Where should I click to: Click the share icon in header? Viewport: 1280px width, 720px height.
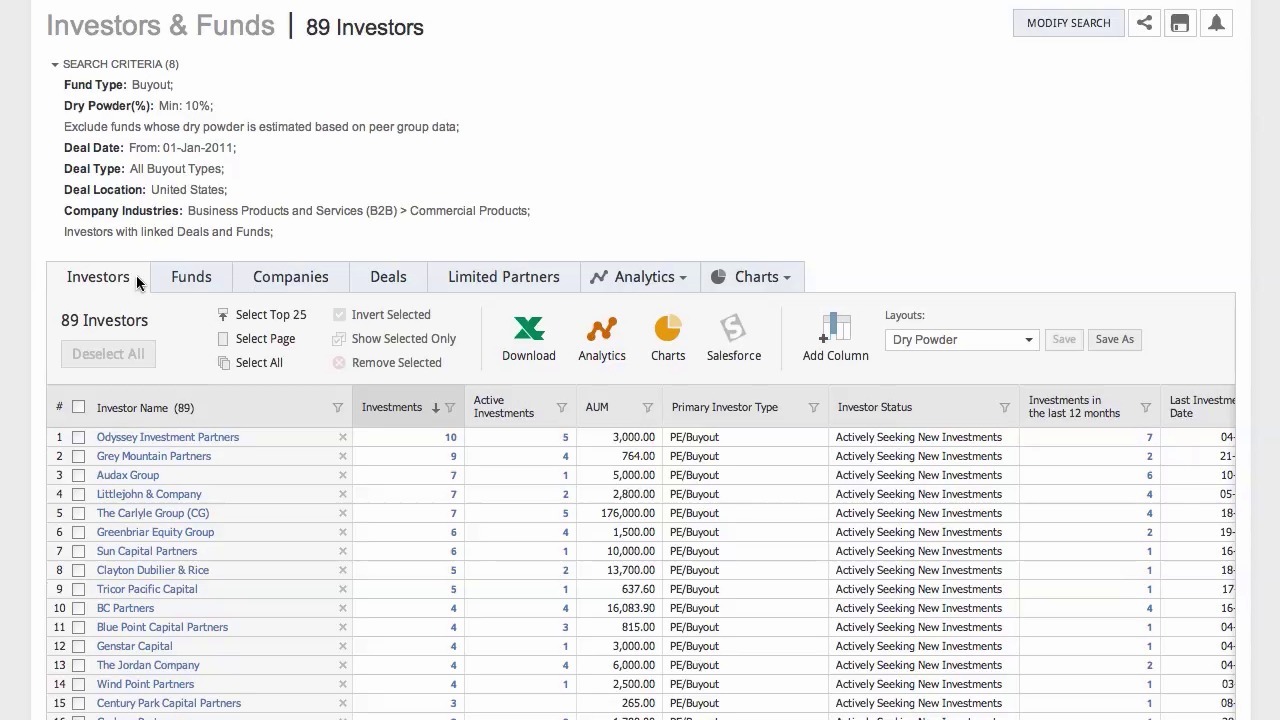tap(1144, 23)
